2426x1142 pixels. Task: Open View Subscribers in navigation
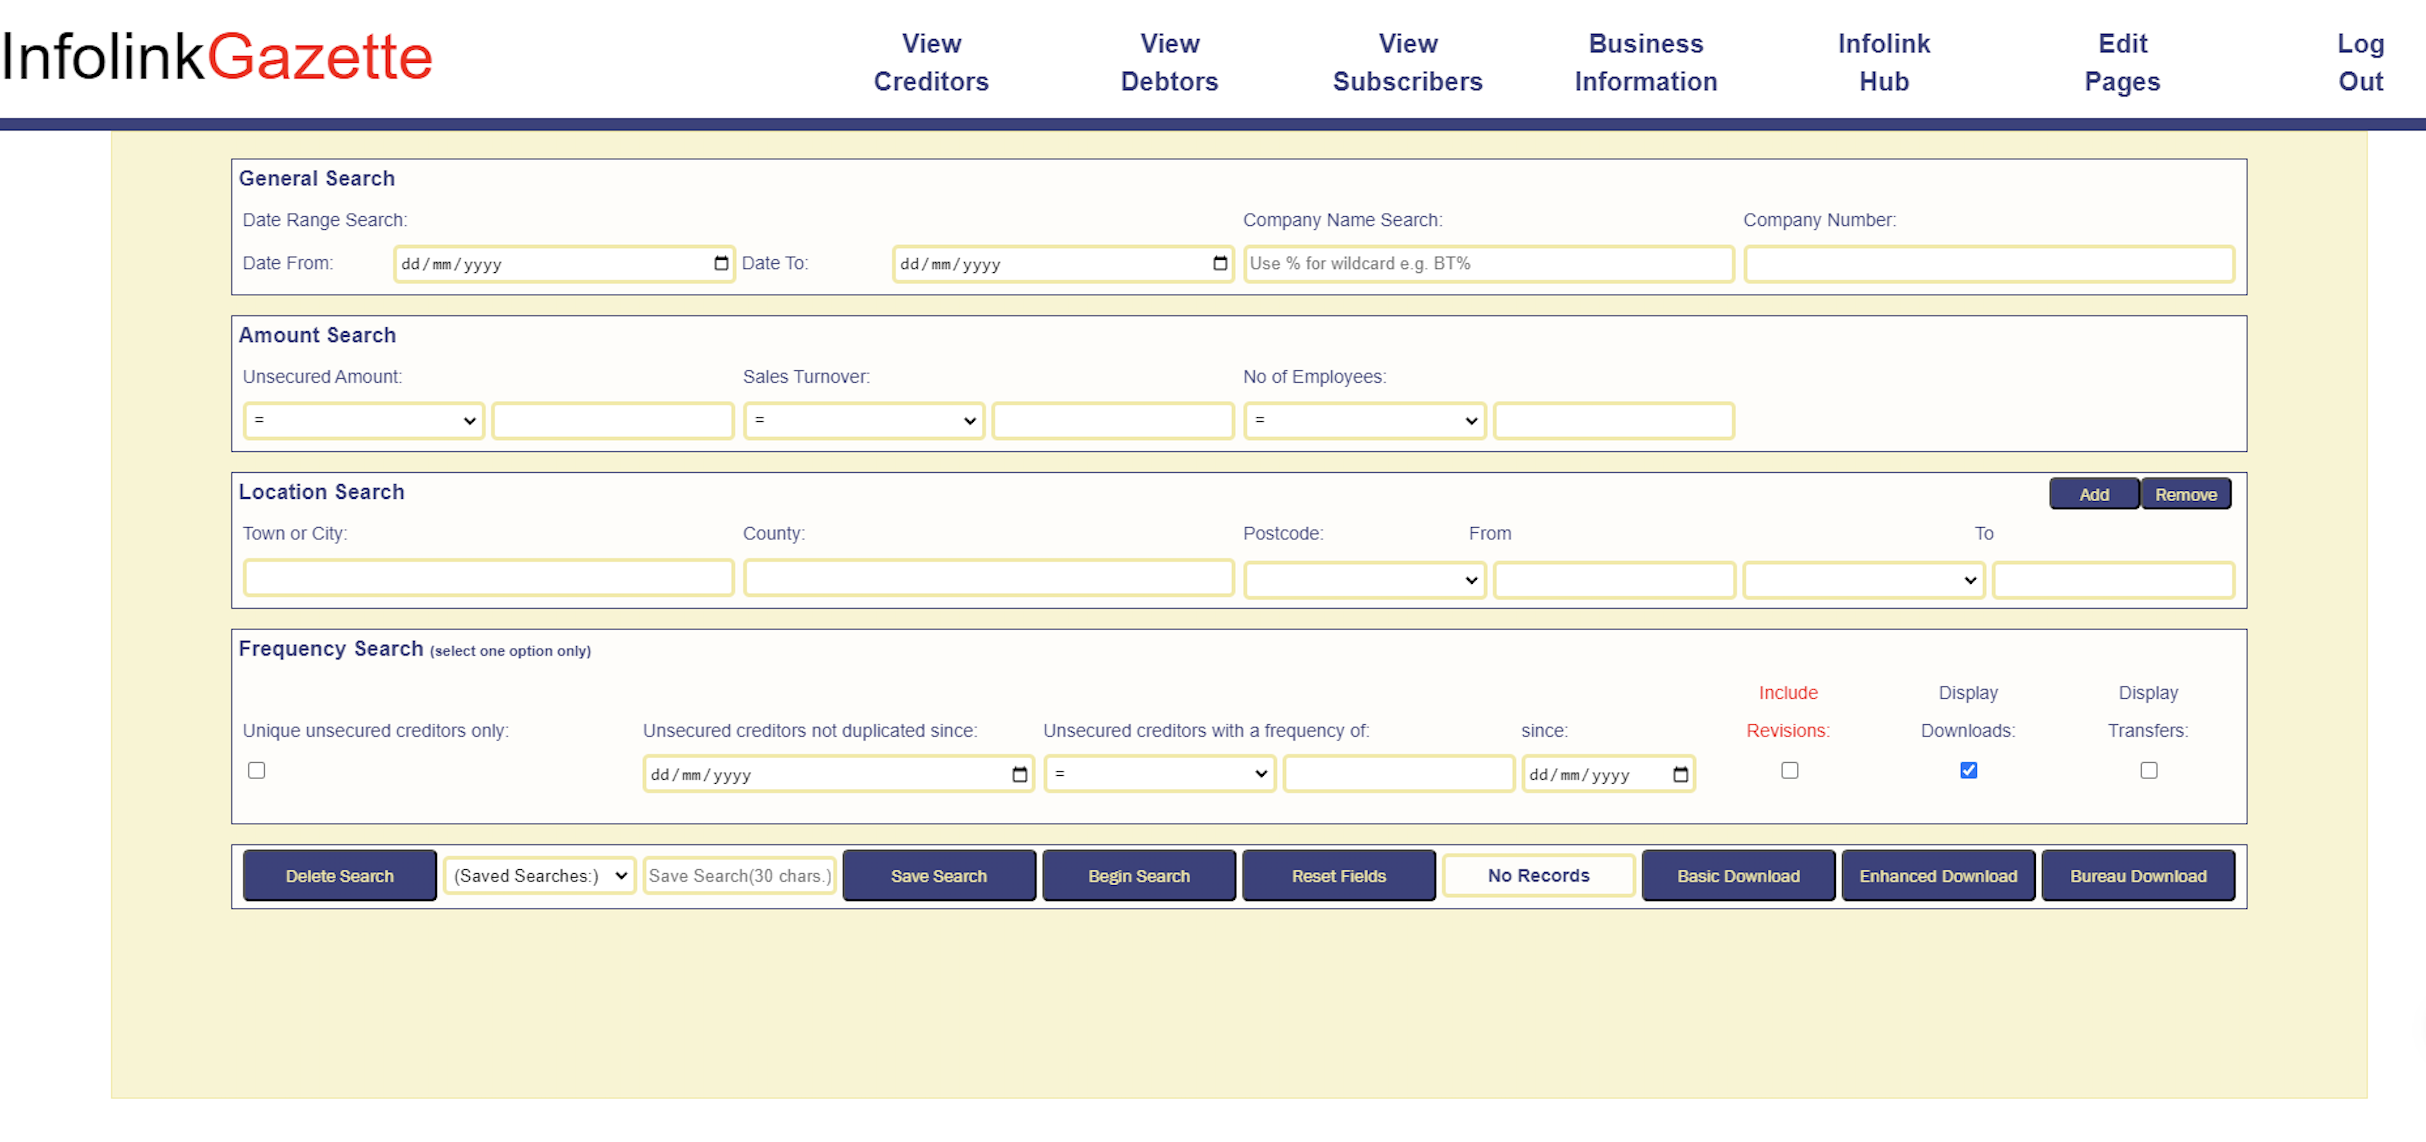(x=1407, y=62)
